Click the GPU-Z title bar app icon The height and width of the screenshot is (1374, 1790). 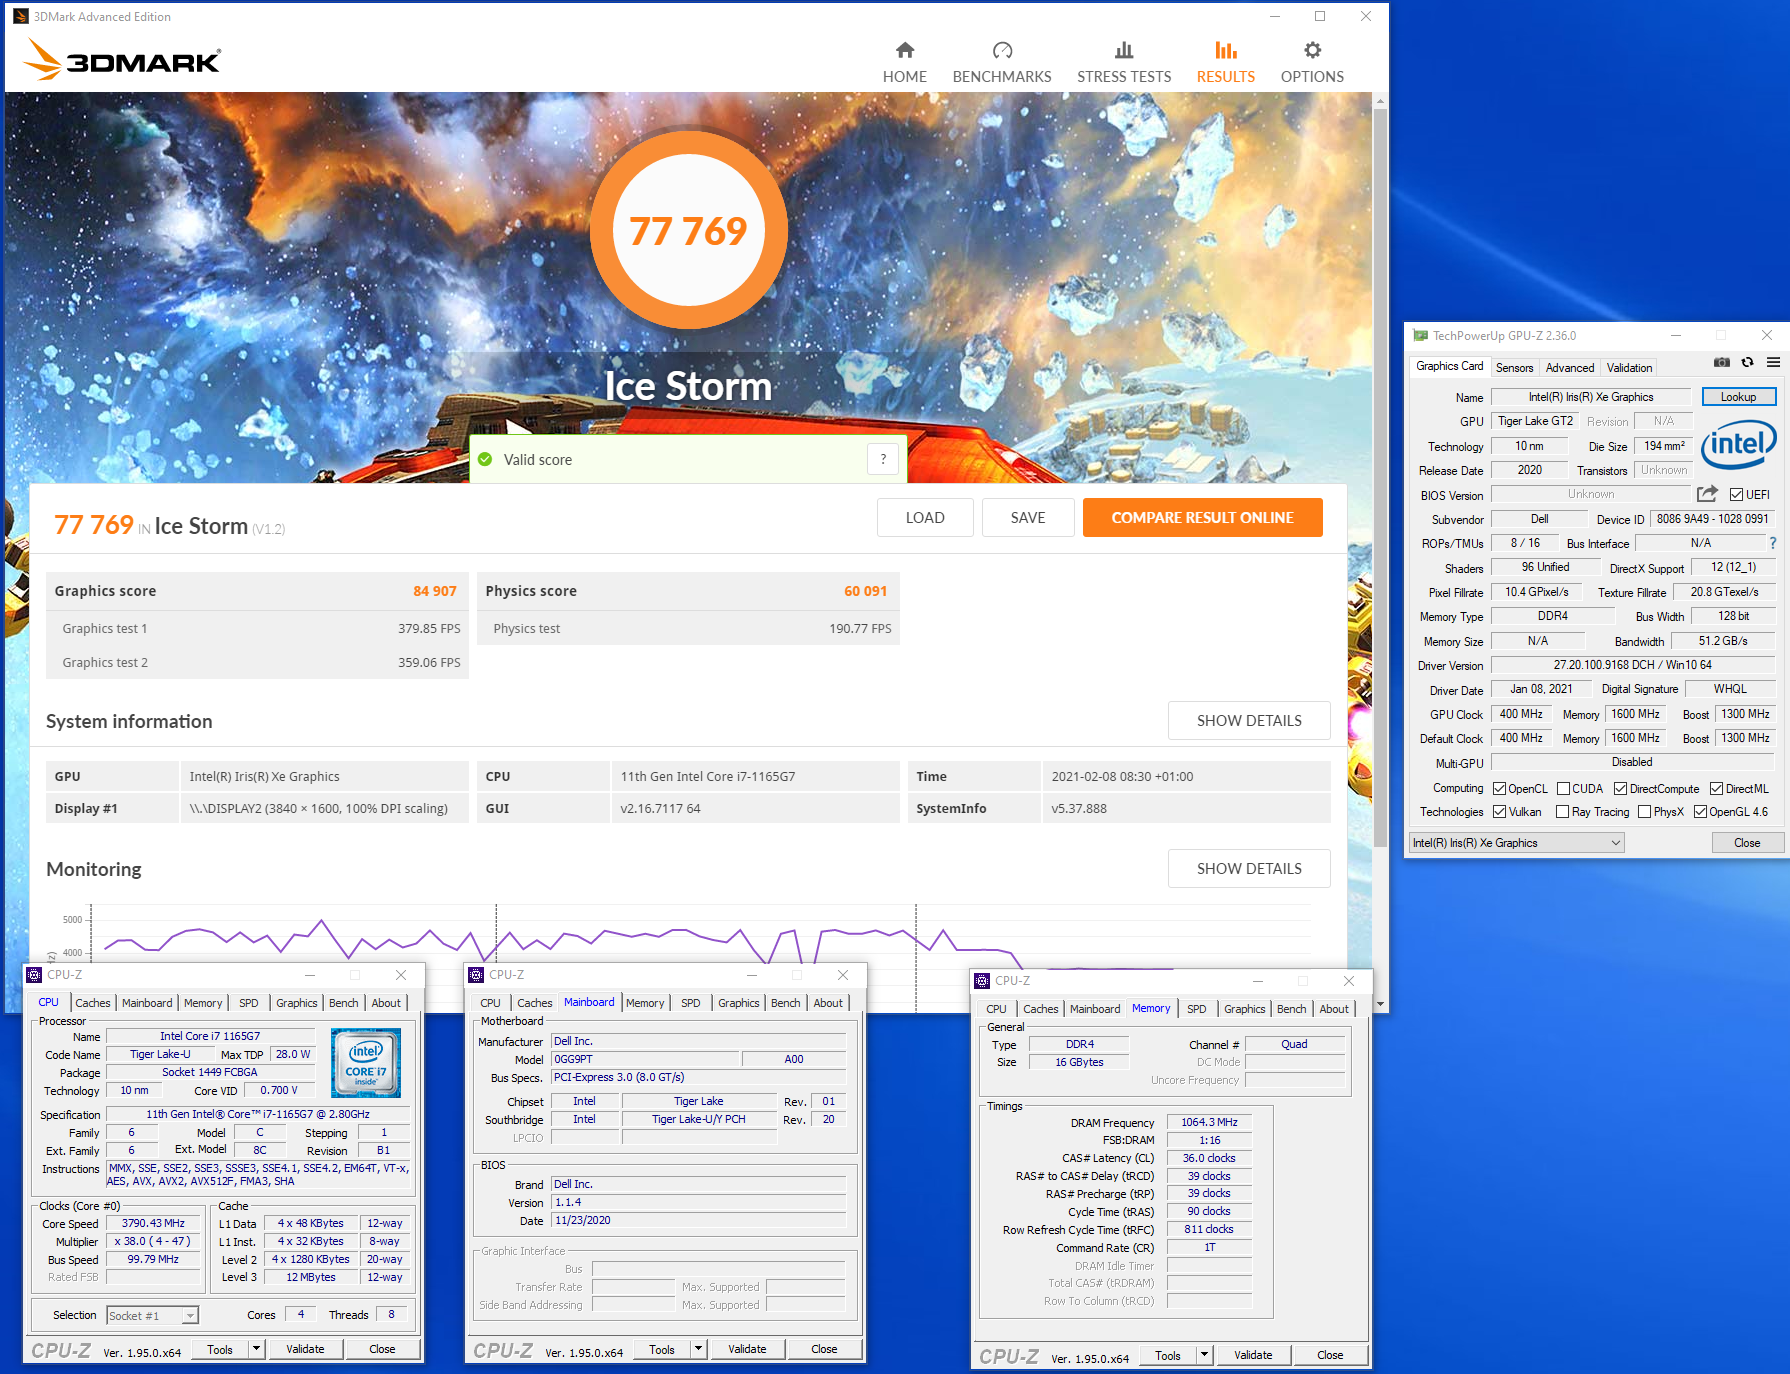[x=1420, y=336]
